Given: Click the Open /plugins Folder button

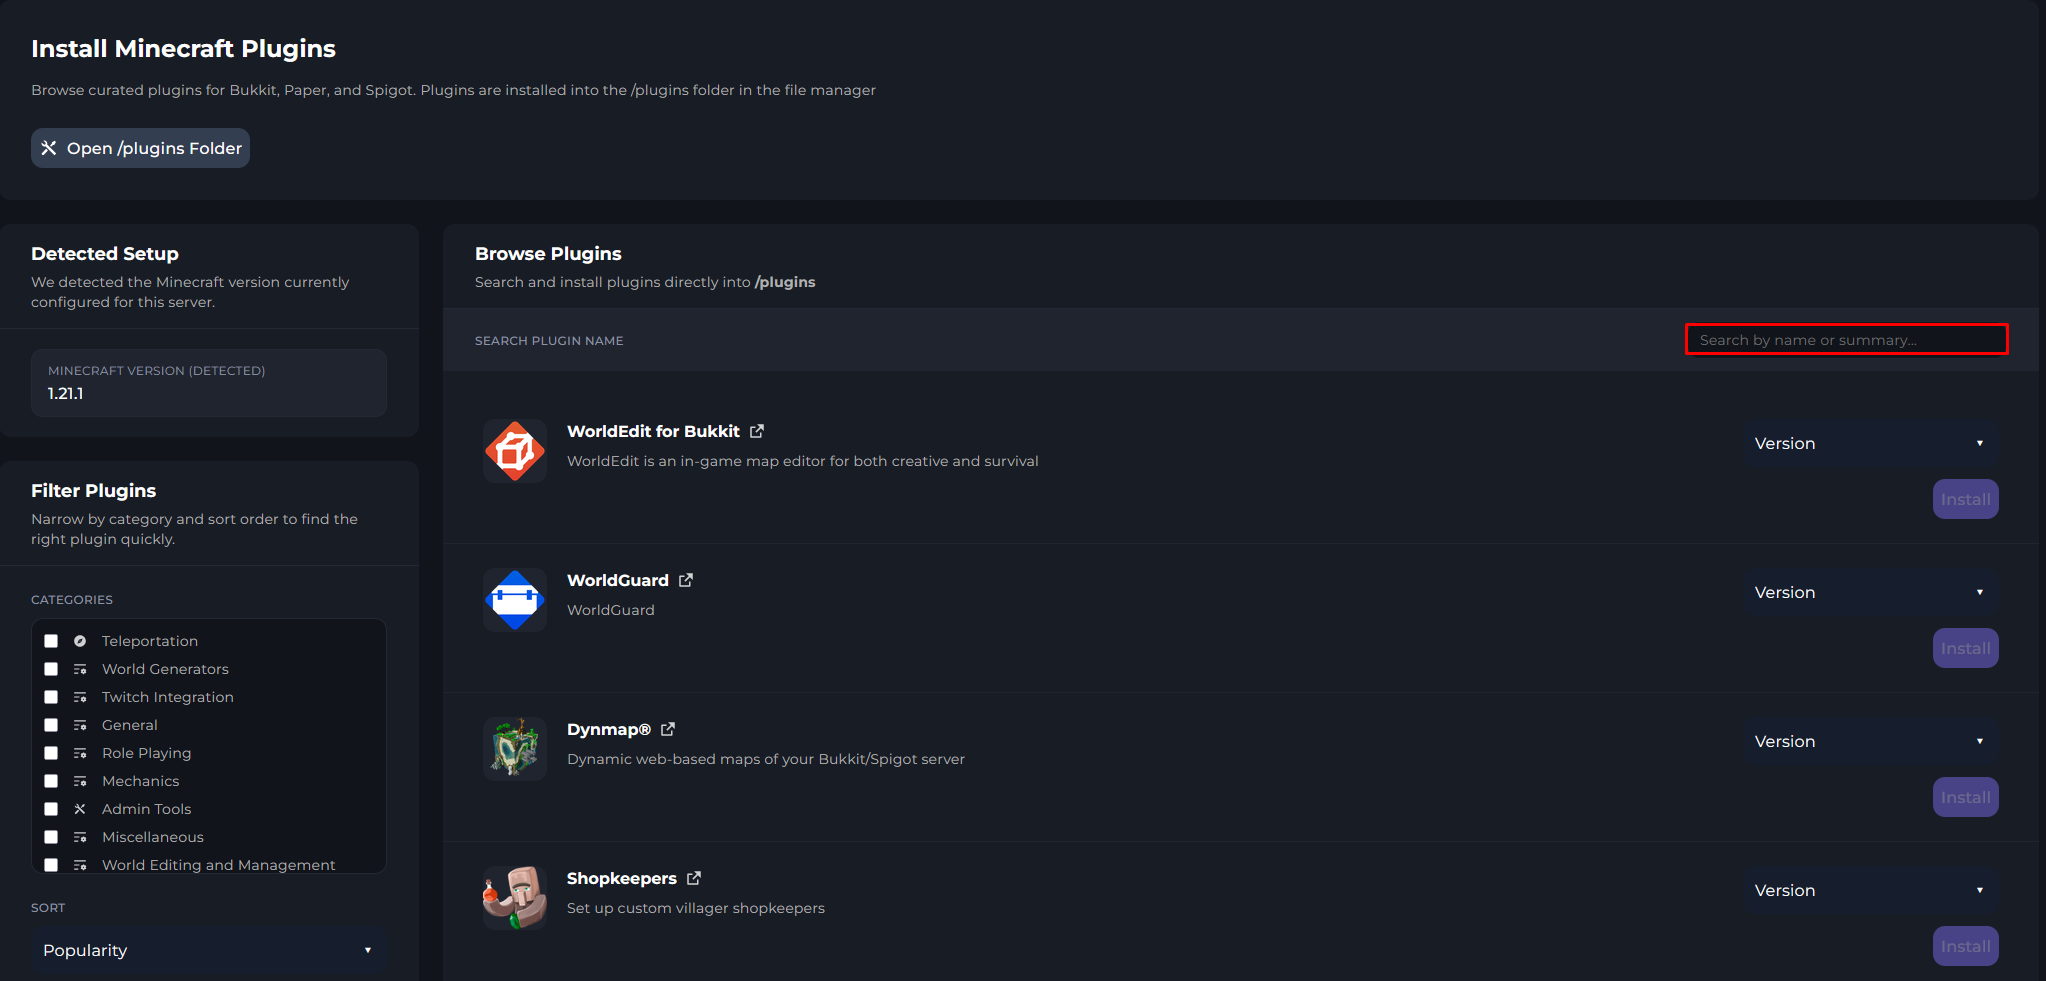Looking at the screenshot, I should tap(141, 148).
